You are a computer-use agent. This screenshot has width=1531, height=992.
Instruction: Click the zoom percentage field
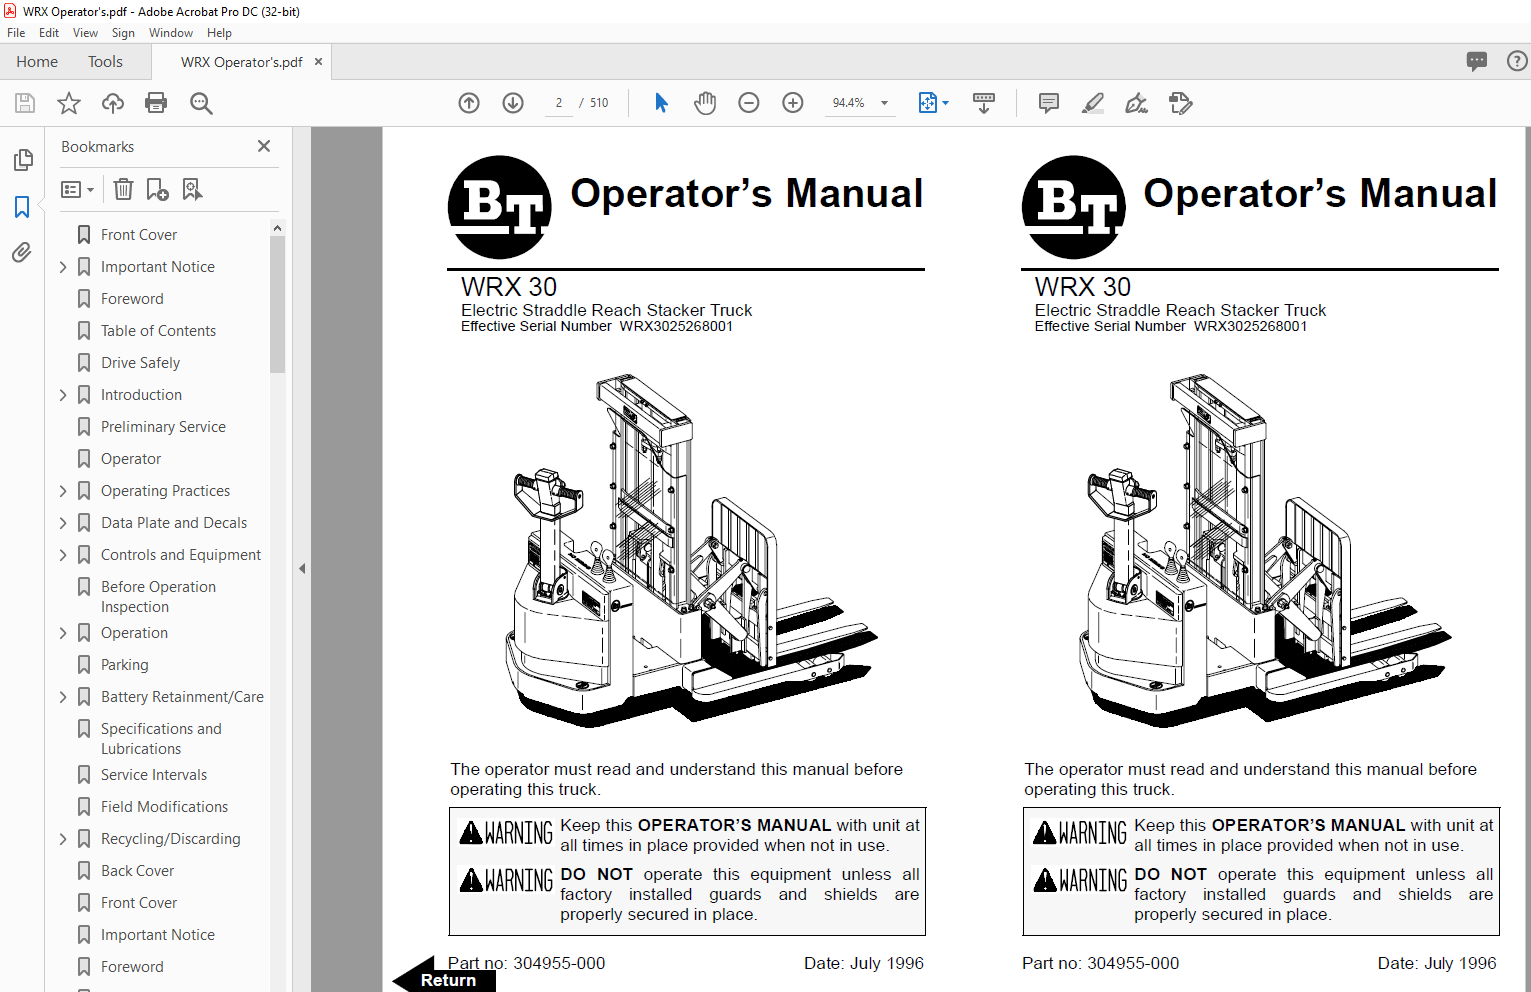(848, 103)
